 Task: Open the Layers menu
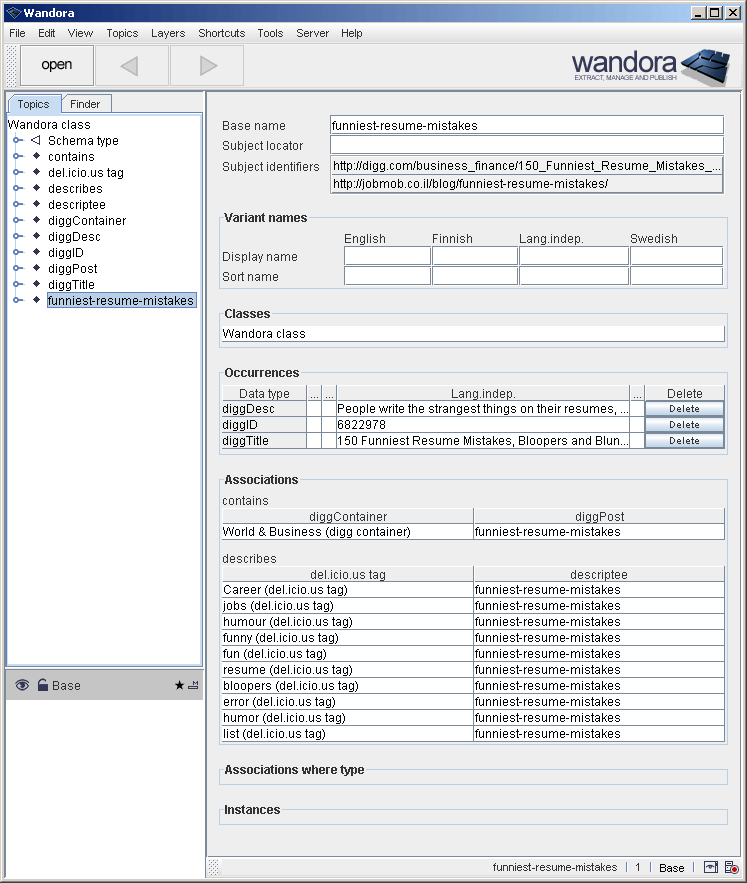[168, 33]
